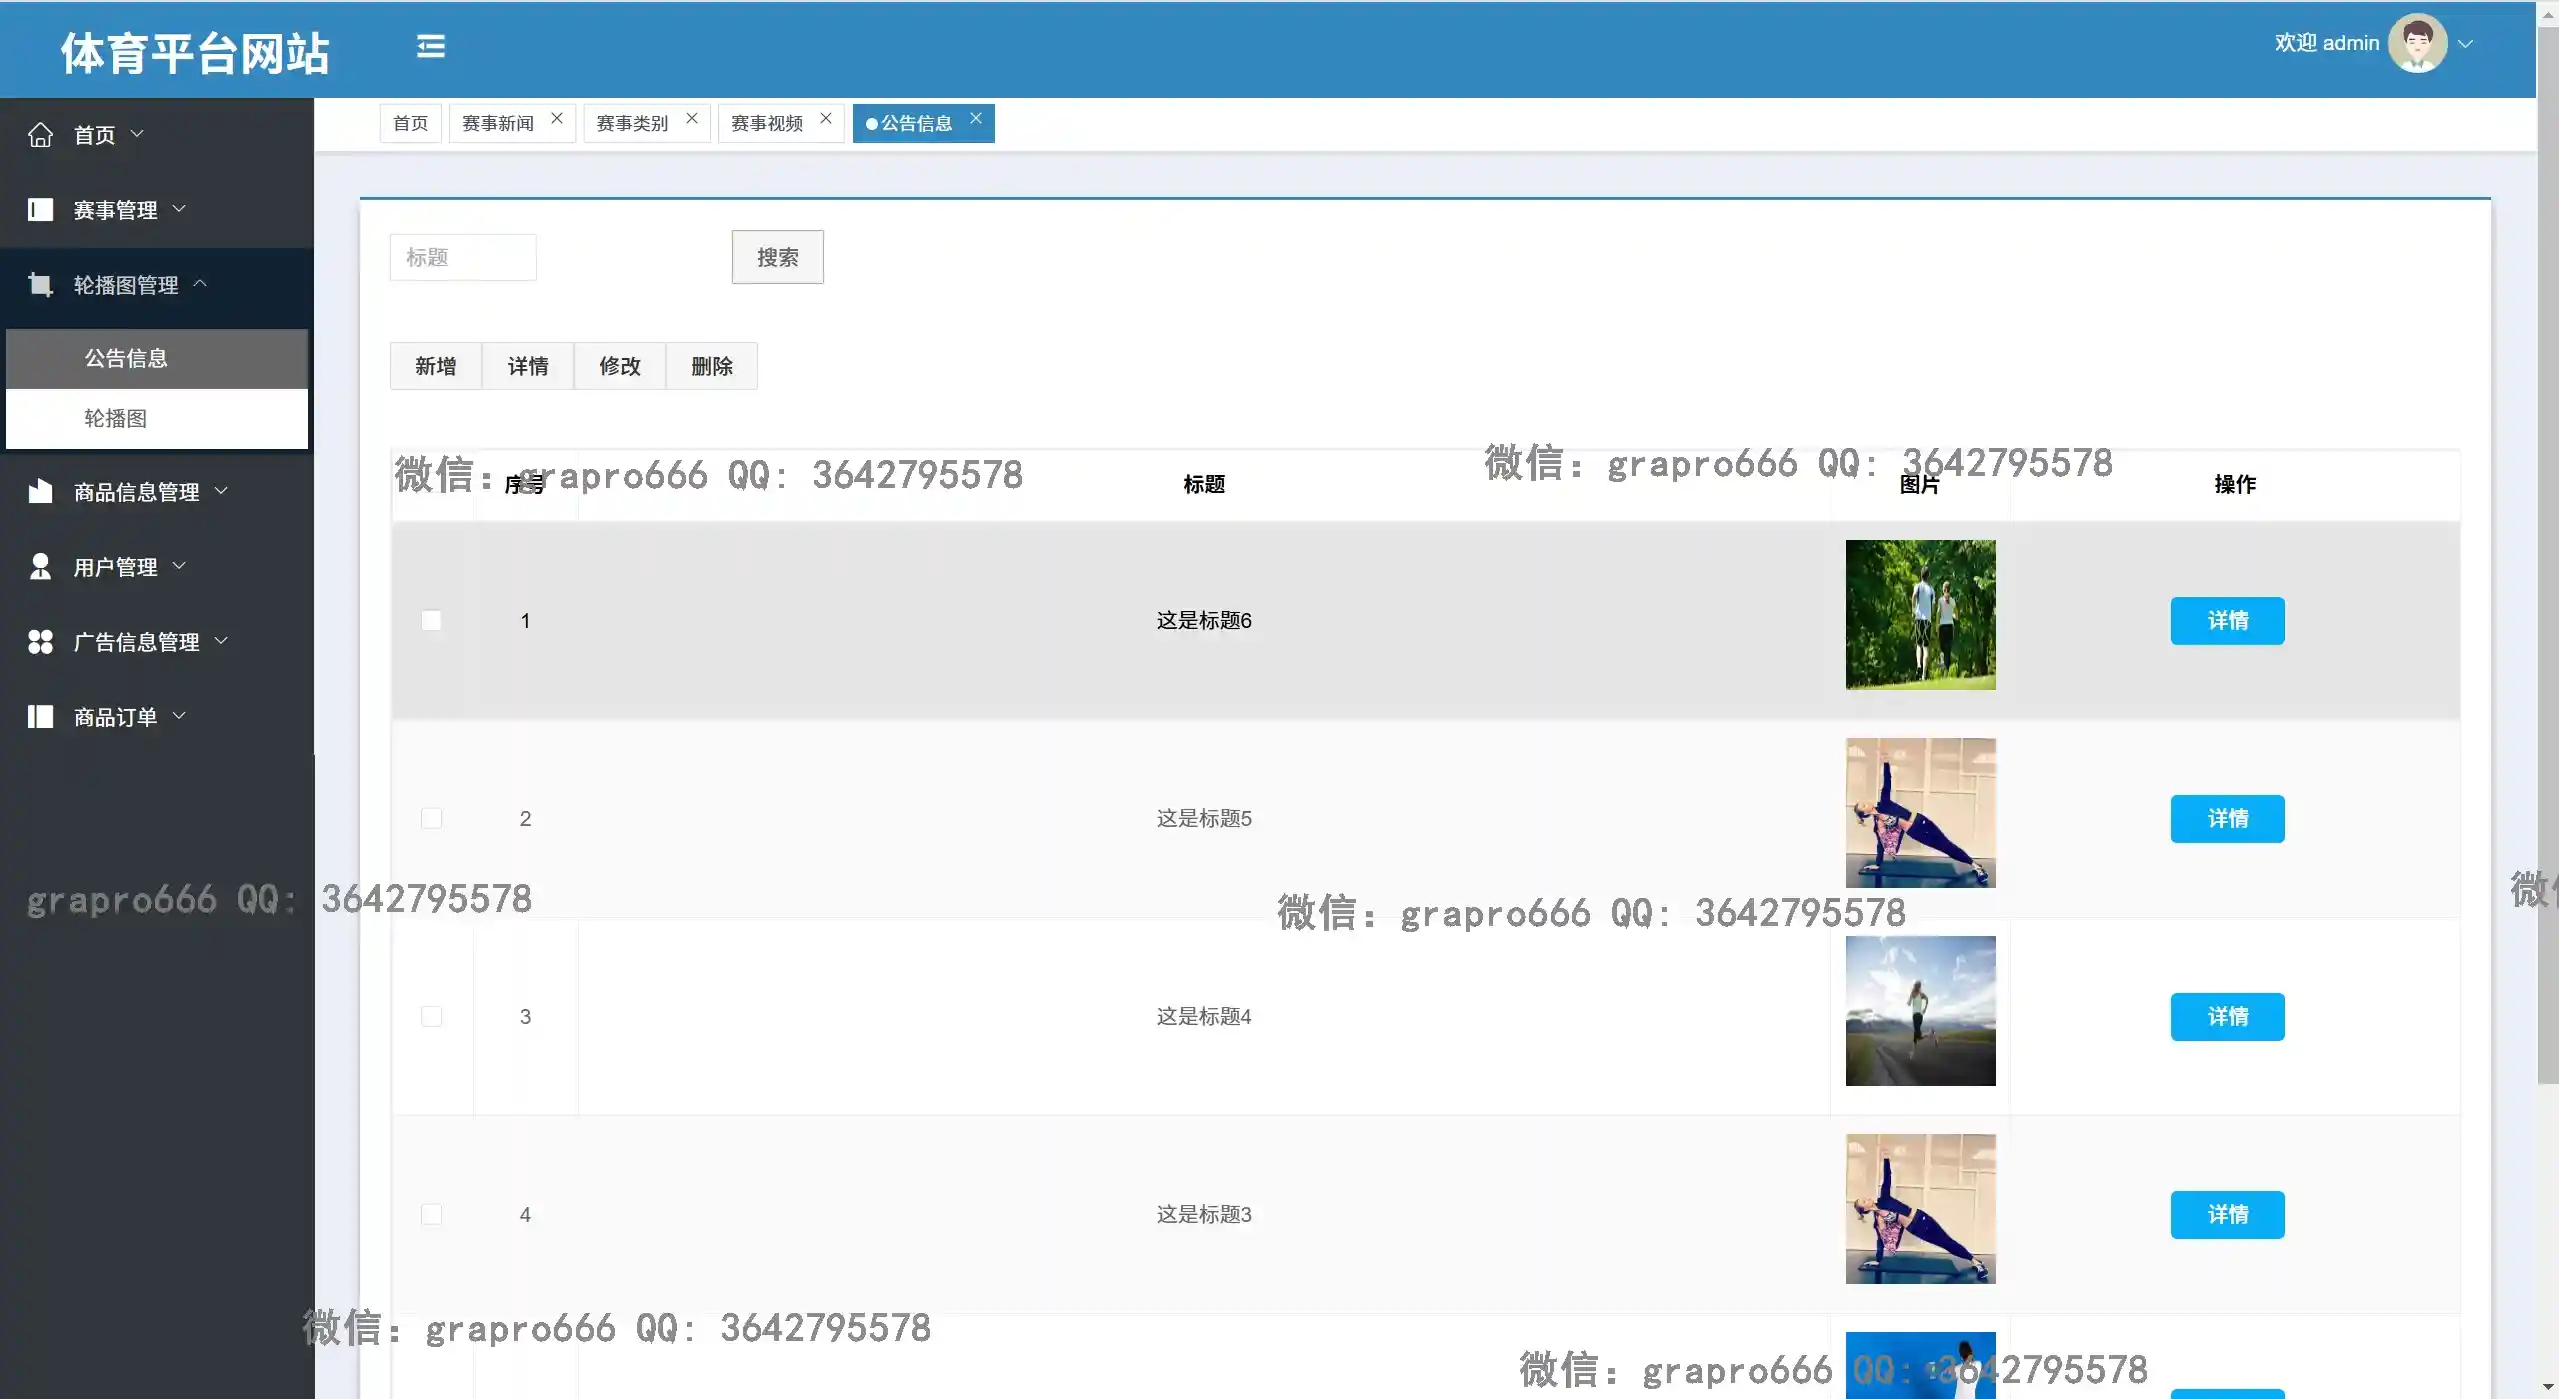The height and width of the screenshot is (1399, 2559).
Task: Click the 新增 add button
Action: coord(434,366)
